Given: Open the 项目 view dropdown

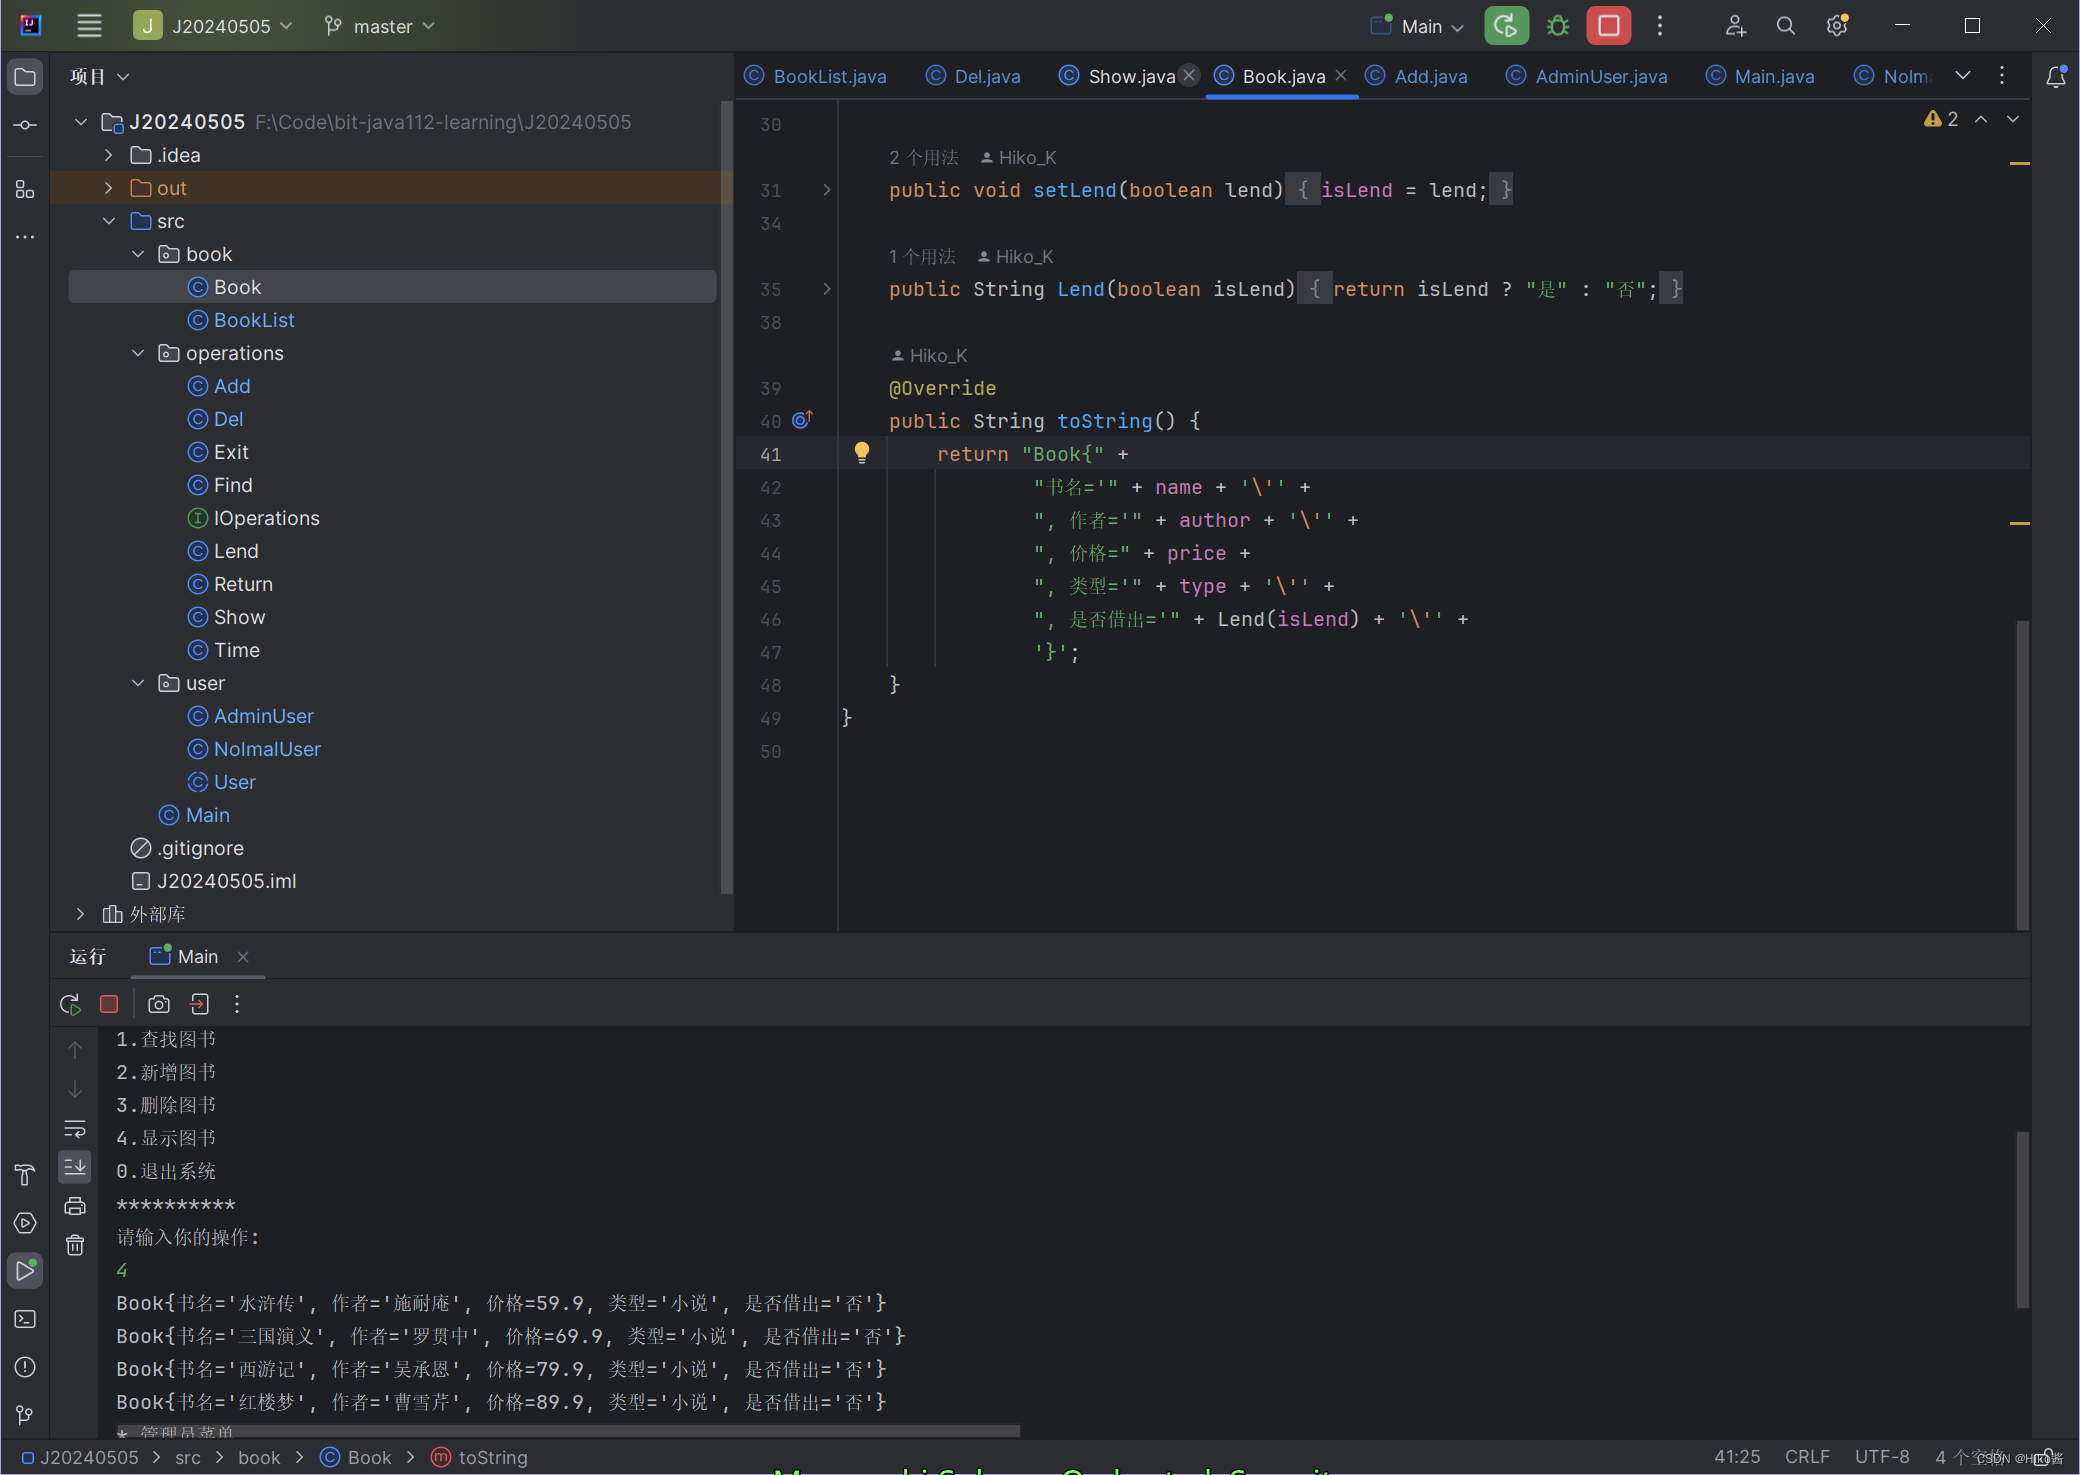Looking at the screenshot, I should click(99, 77).
